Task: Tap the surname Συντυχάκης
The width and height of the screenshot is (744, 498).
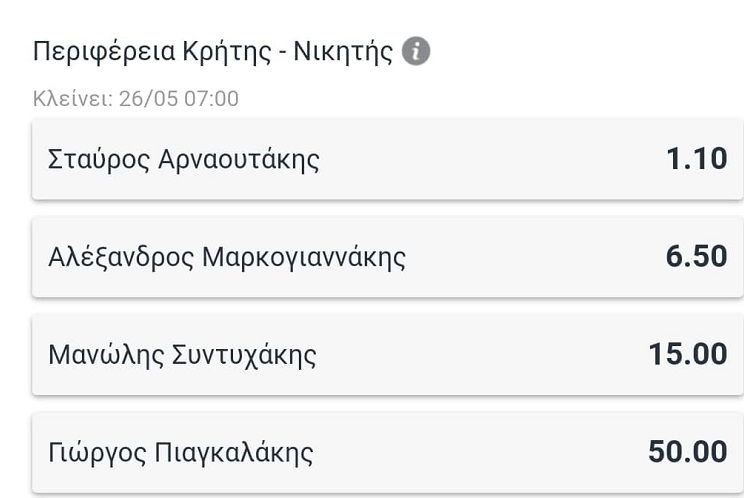Action: 243,355
